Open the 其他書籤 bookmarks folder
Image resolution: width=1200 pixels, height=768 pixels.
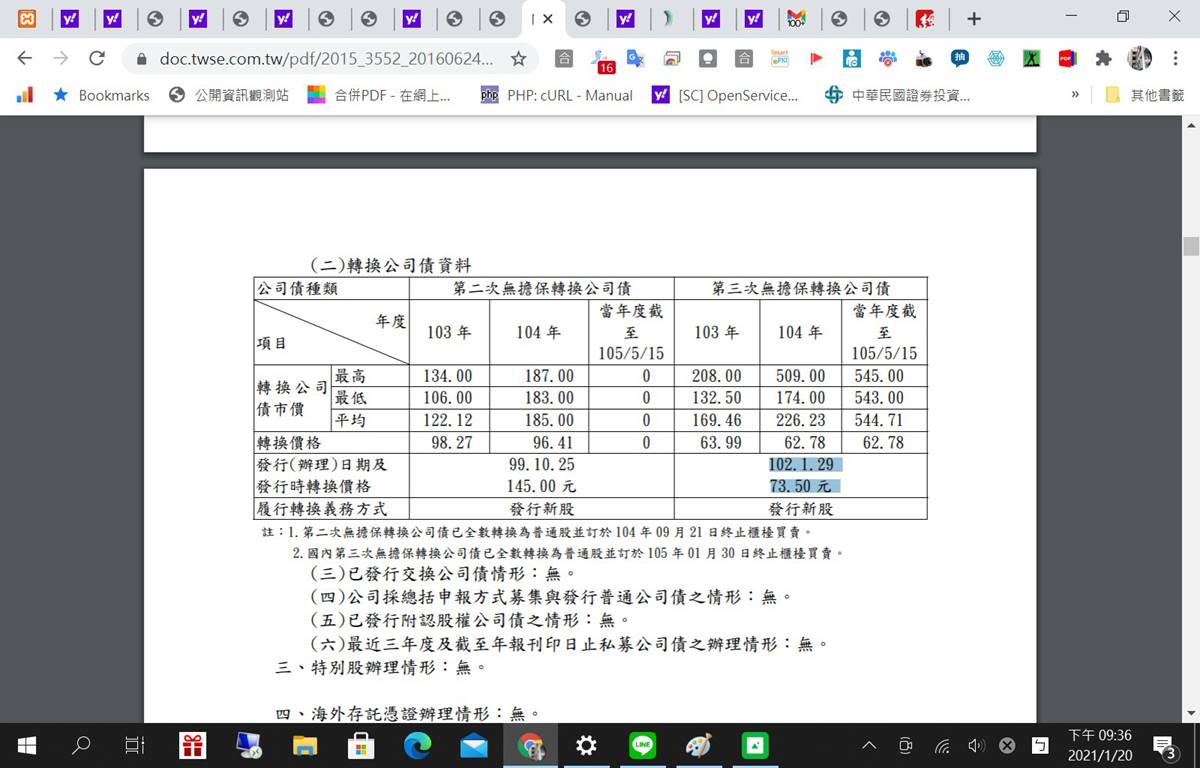[x=1145, y=95]
